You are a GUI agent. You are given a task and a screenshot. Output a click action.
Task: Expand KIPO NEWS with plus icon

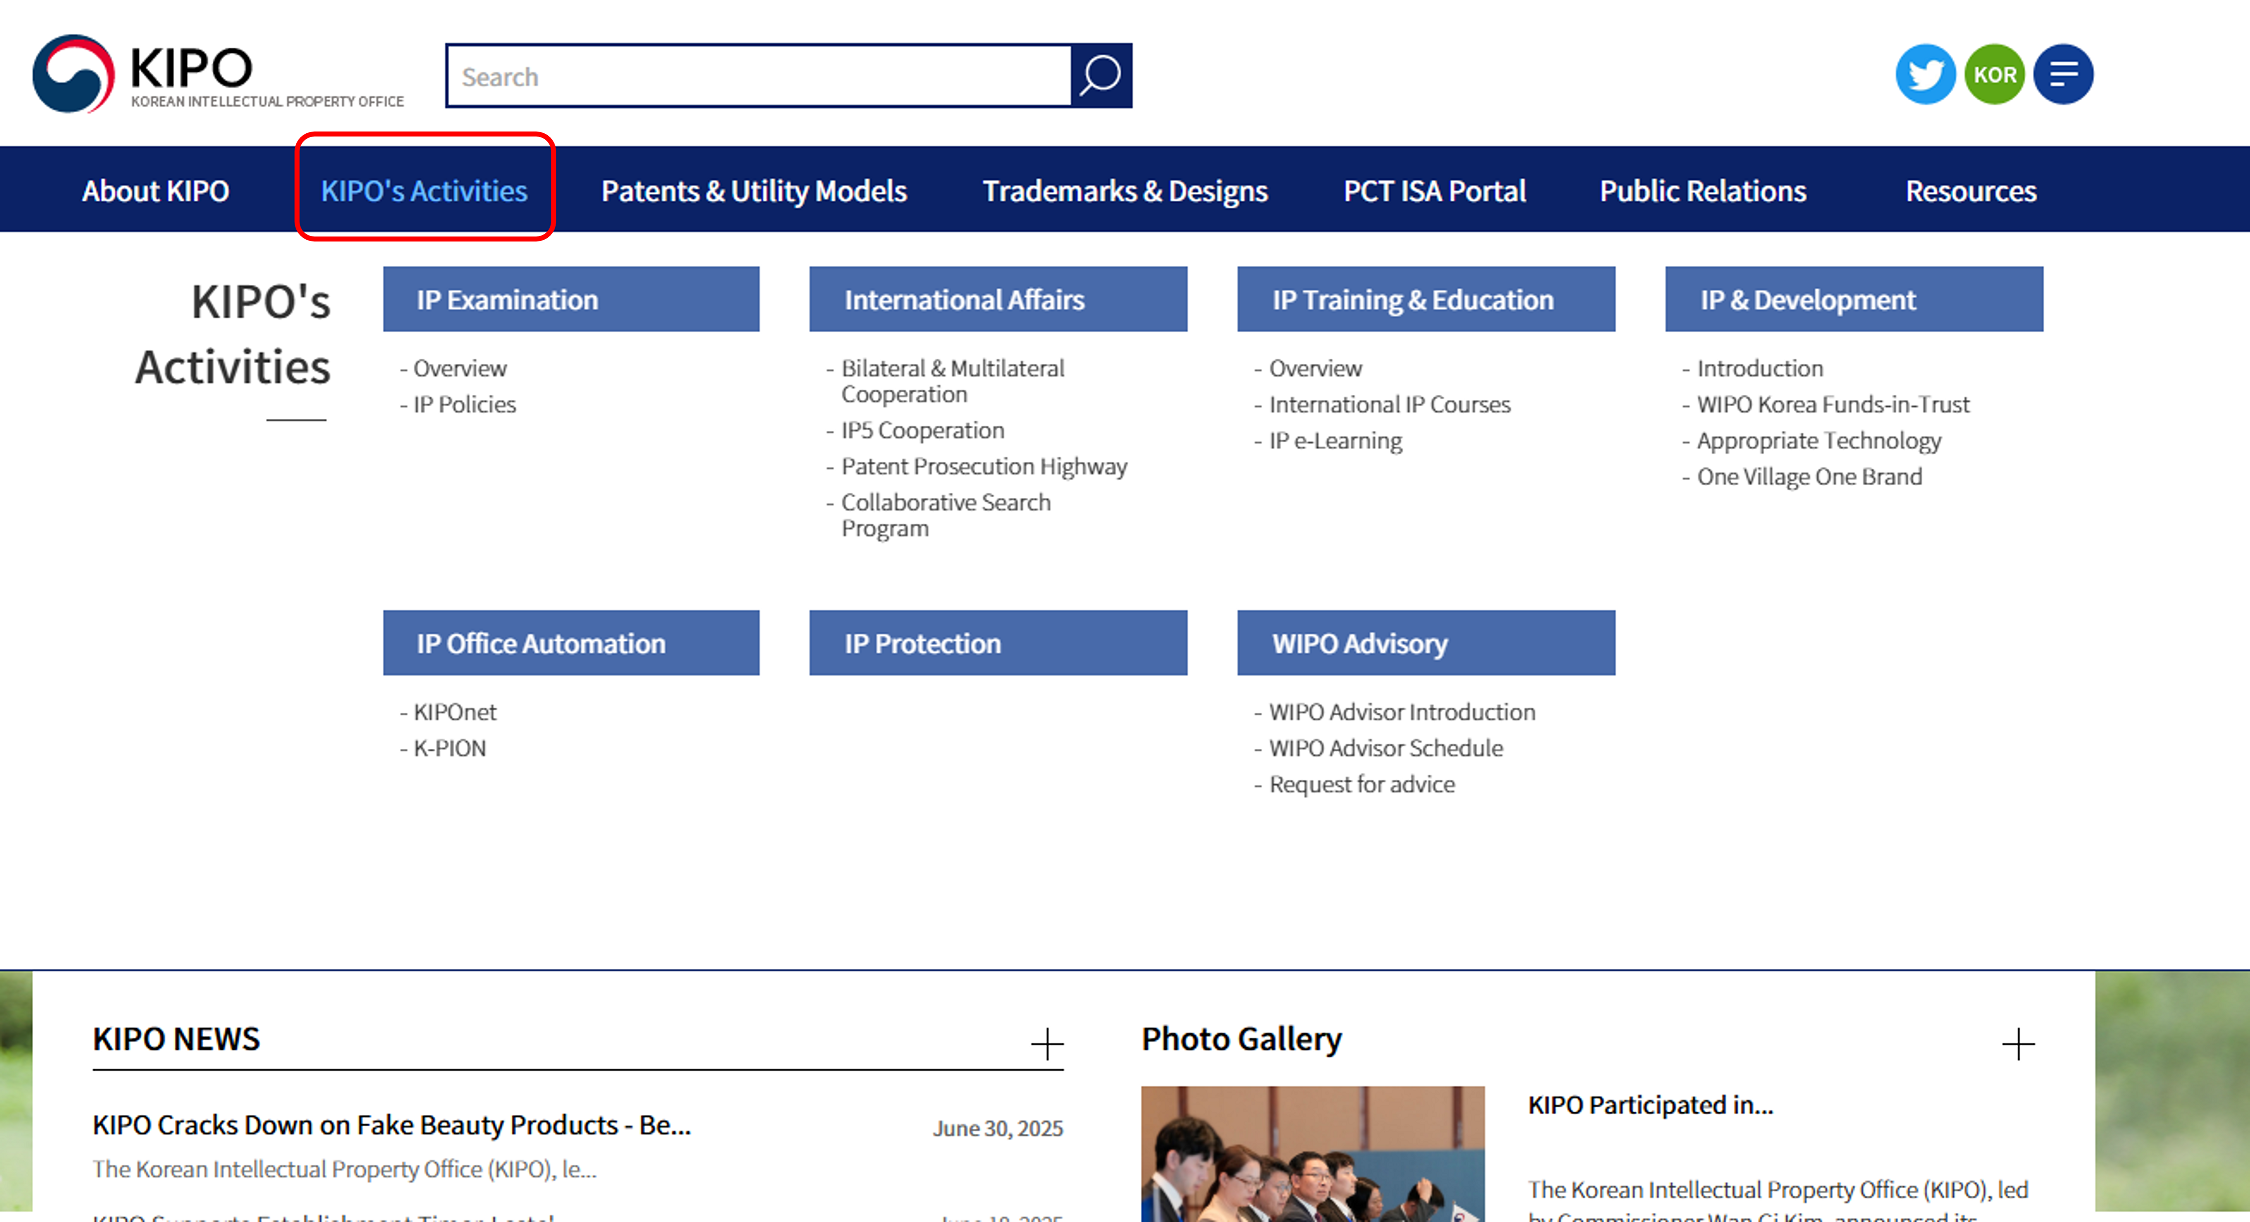point(1047,1044)
